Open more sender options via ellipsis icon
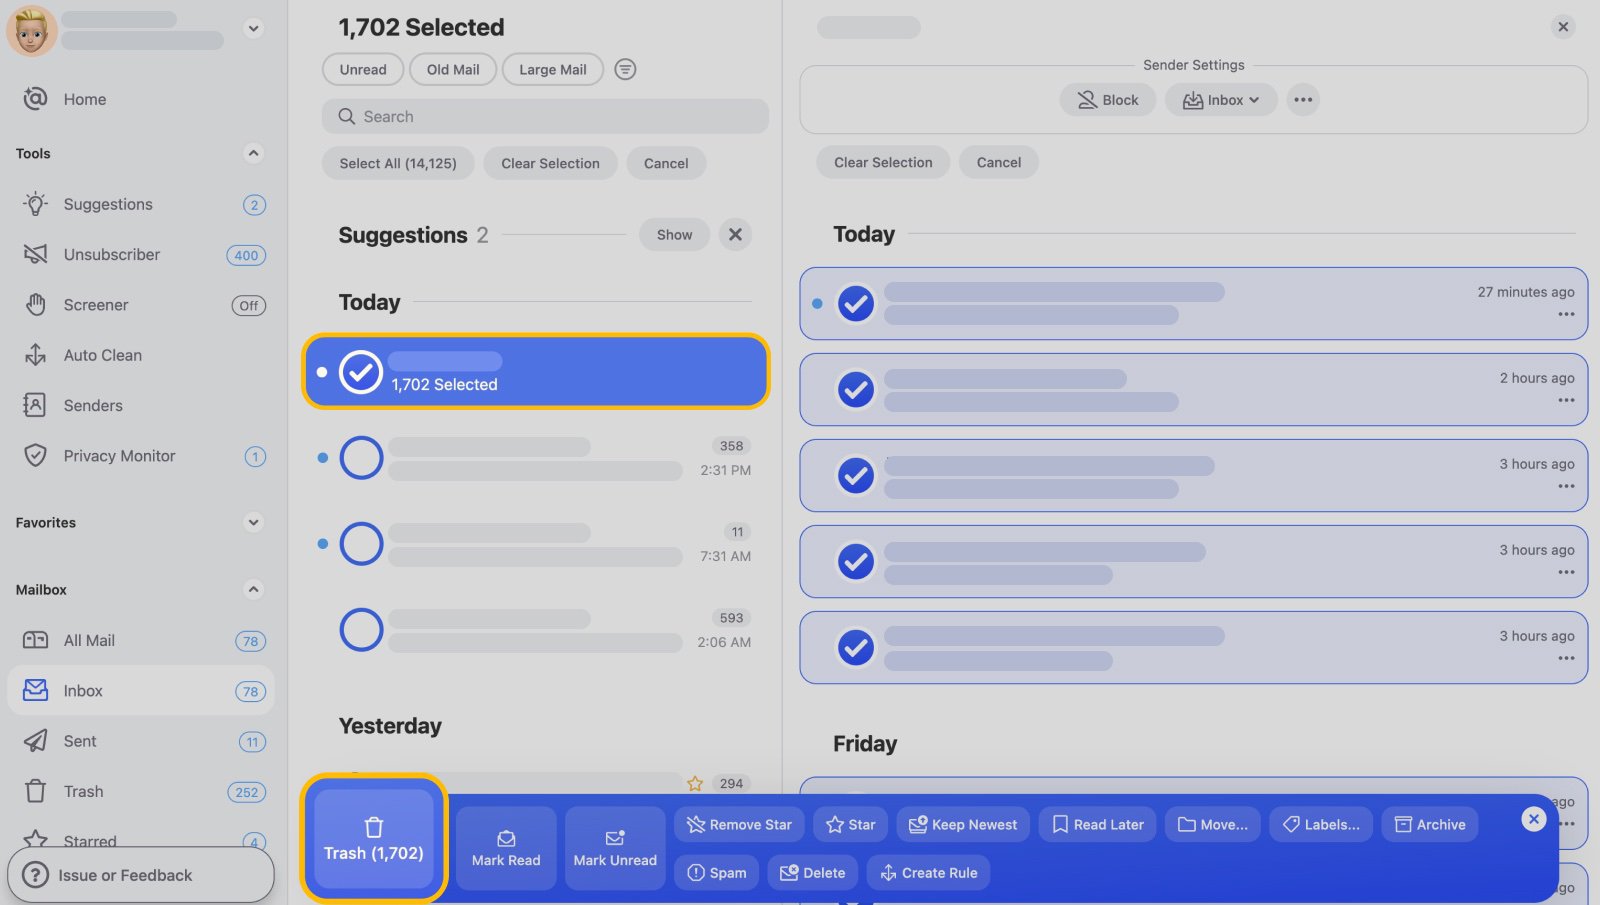This screenshot has height=905, width=1600. click(1303, 99)
